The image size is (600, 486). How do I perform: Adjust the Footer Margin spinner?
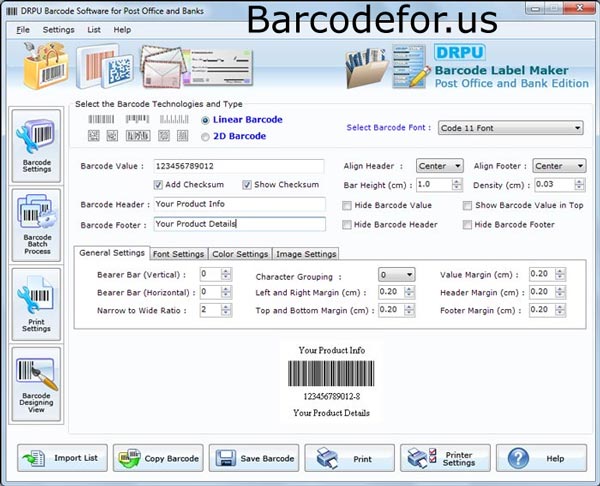click(560, 310)
